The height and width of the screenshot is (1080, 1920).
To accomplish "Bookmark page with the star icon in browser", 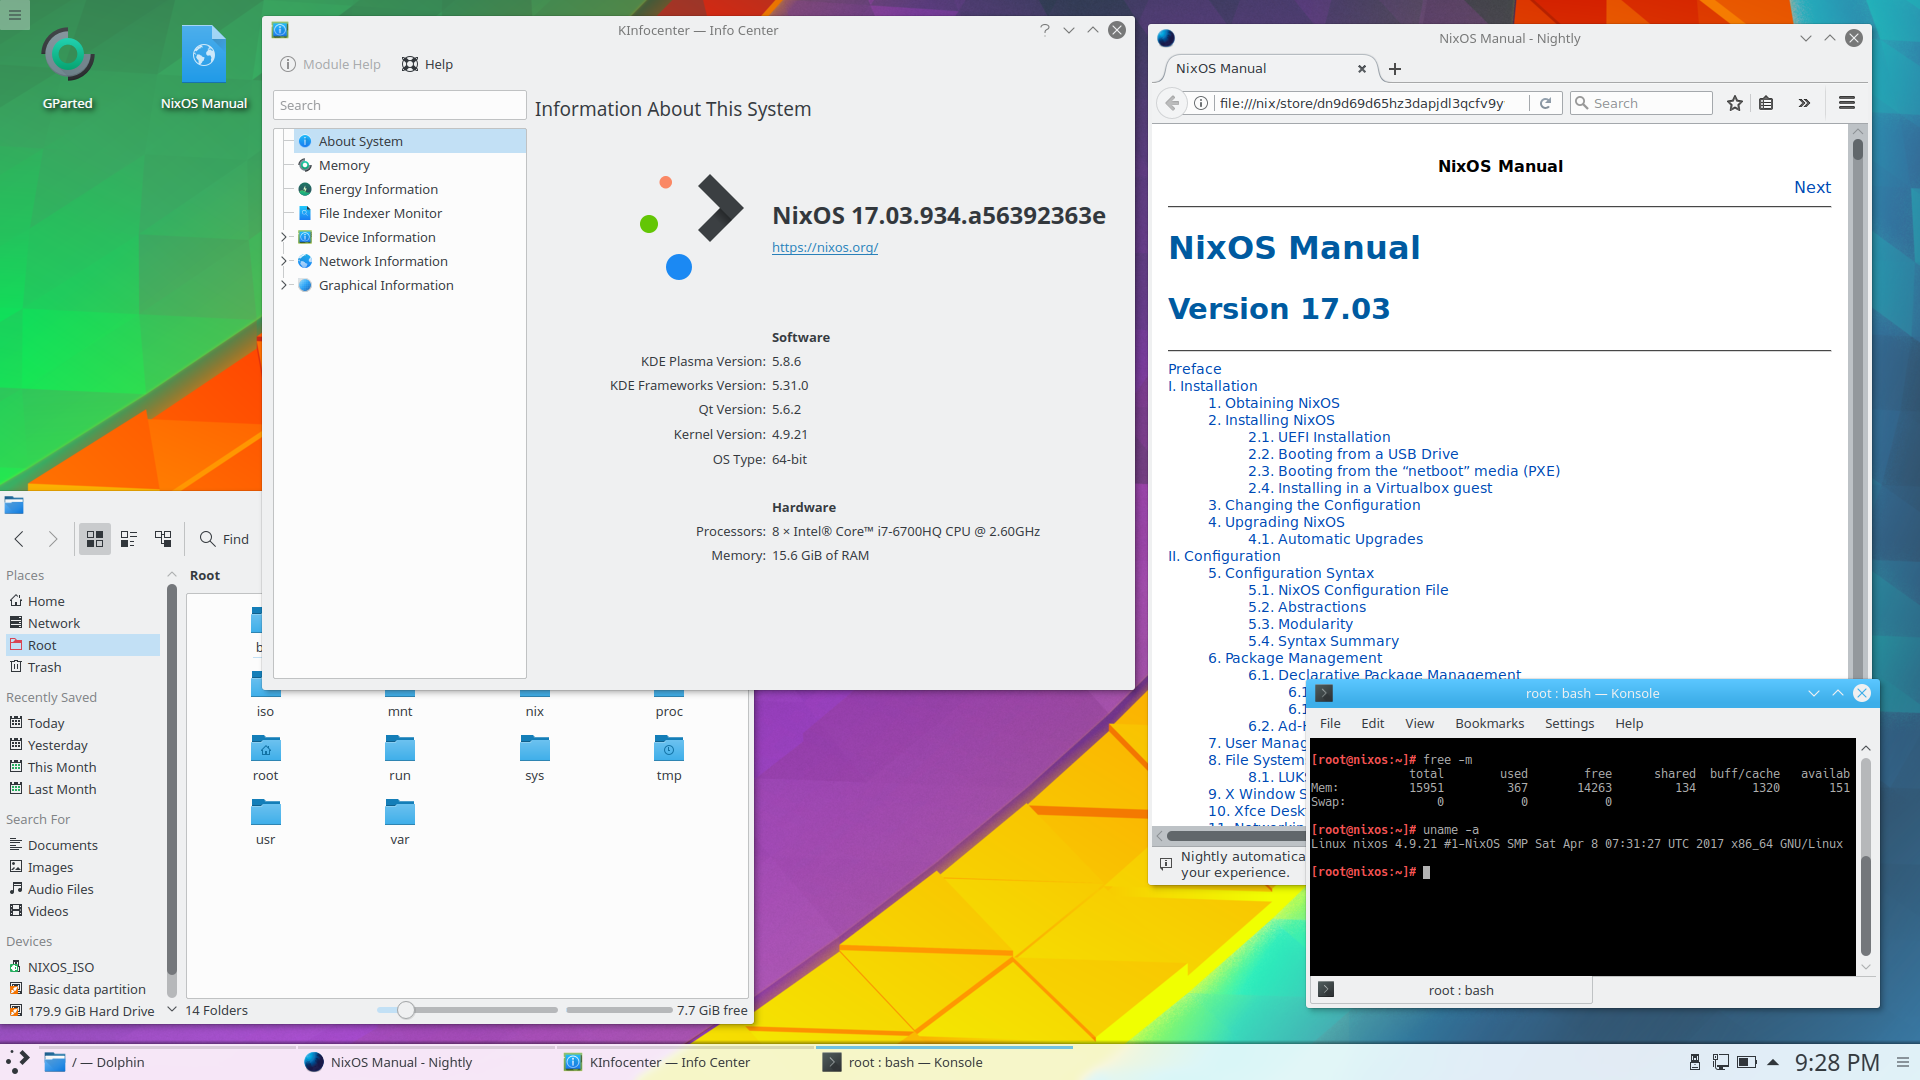I will click(x=1735, y=103).
